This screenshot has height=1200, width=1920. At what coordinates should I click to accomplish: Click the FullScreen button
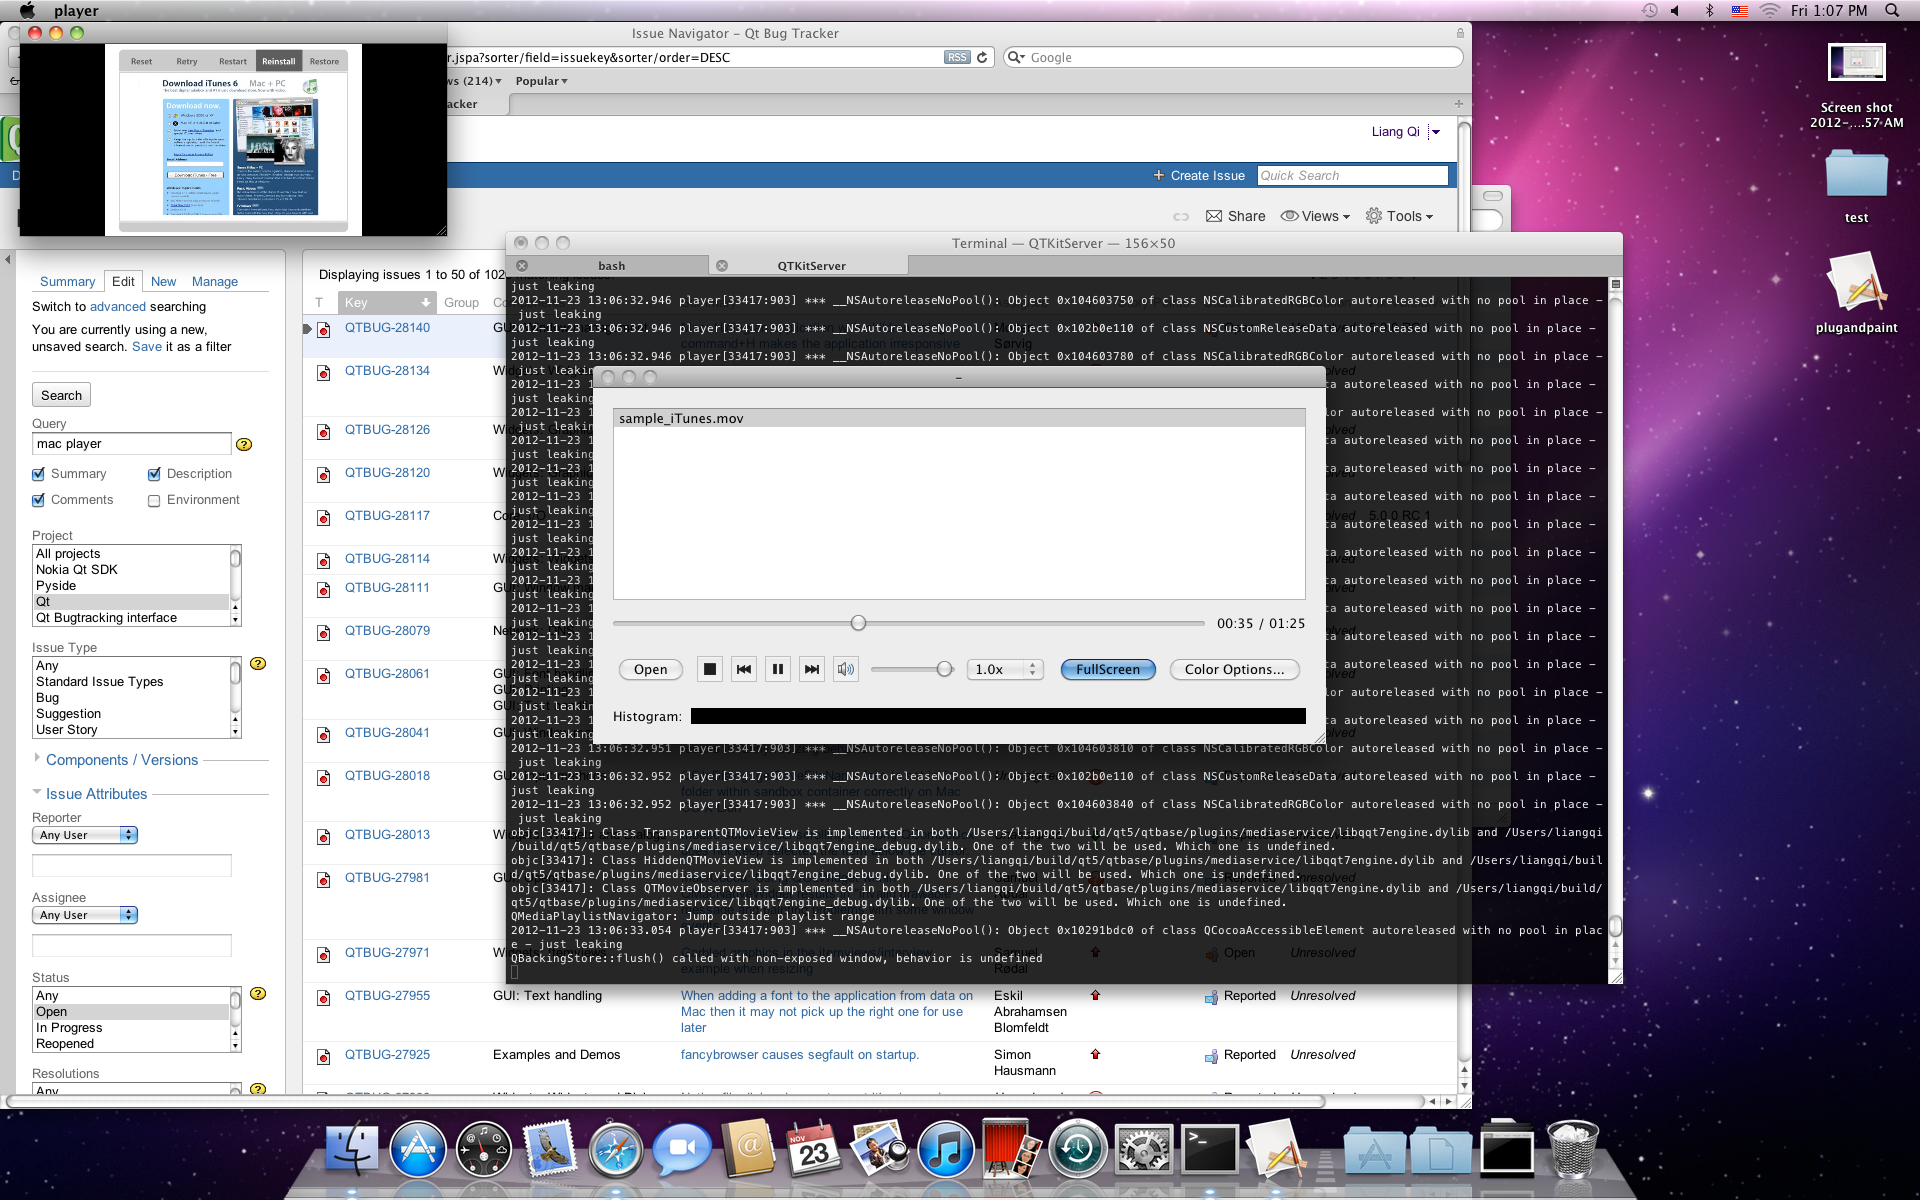(1108, 669)
